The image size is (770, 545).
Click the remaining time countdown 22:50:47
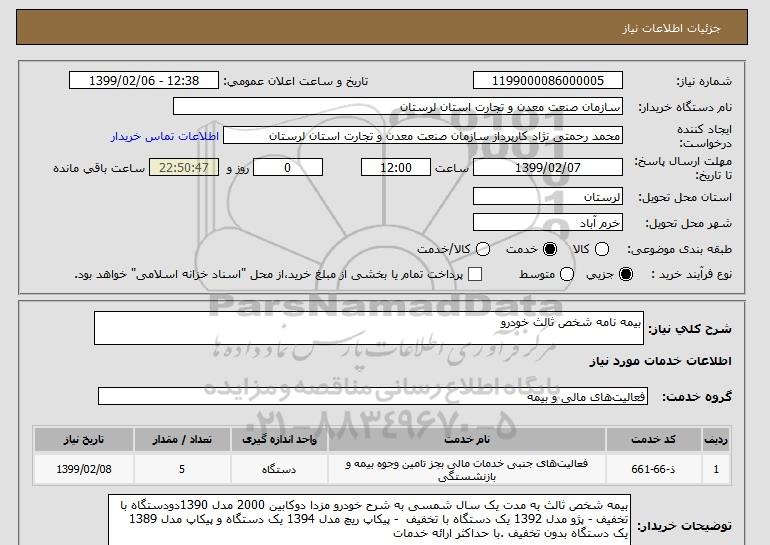tap(184, 167)
